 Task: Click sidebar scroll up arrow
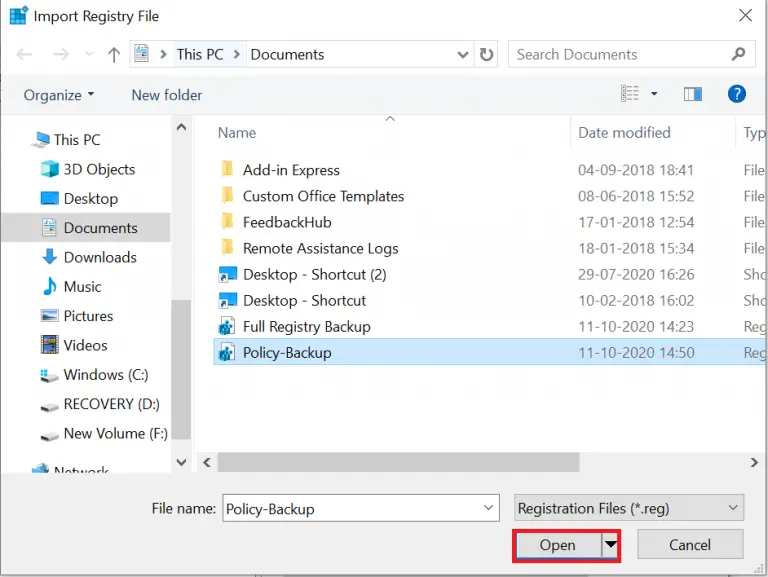click(x=181, y=127)
